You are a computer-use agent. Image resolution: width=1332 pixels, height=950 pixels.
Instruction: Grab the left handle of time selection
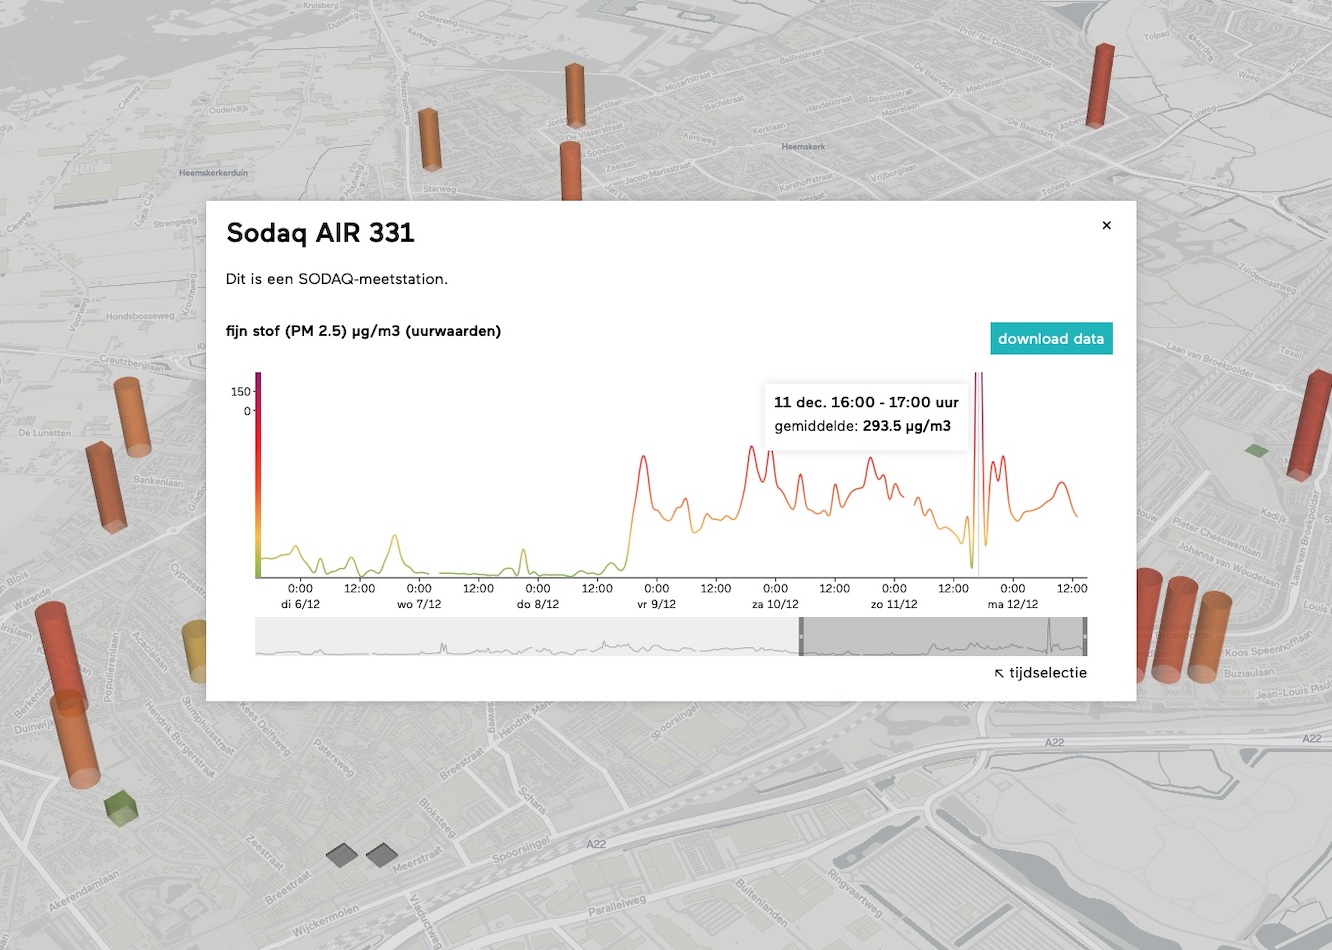point(801,636)
